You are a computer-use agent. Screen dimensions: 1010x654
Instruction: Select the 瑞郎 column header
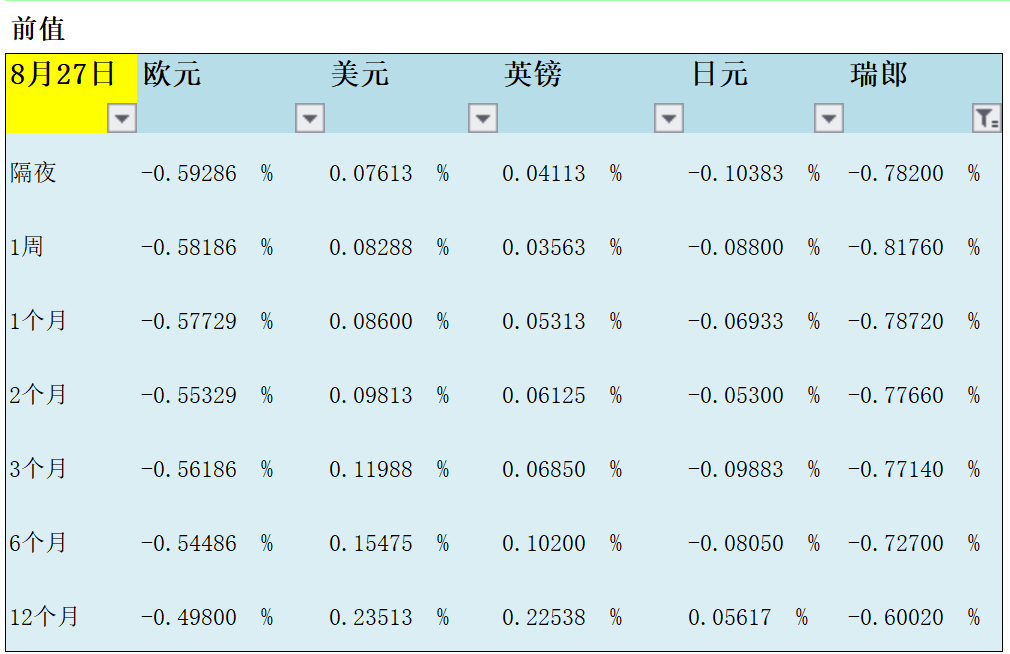(878, 75)
